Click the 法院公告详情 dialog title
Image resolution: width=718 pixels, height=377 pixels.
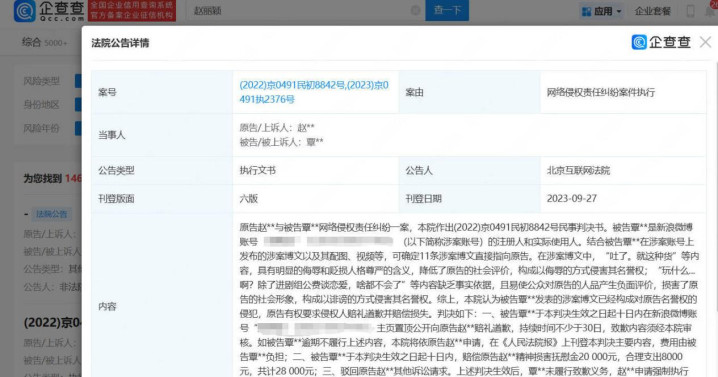click(120, 43)
